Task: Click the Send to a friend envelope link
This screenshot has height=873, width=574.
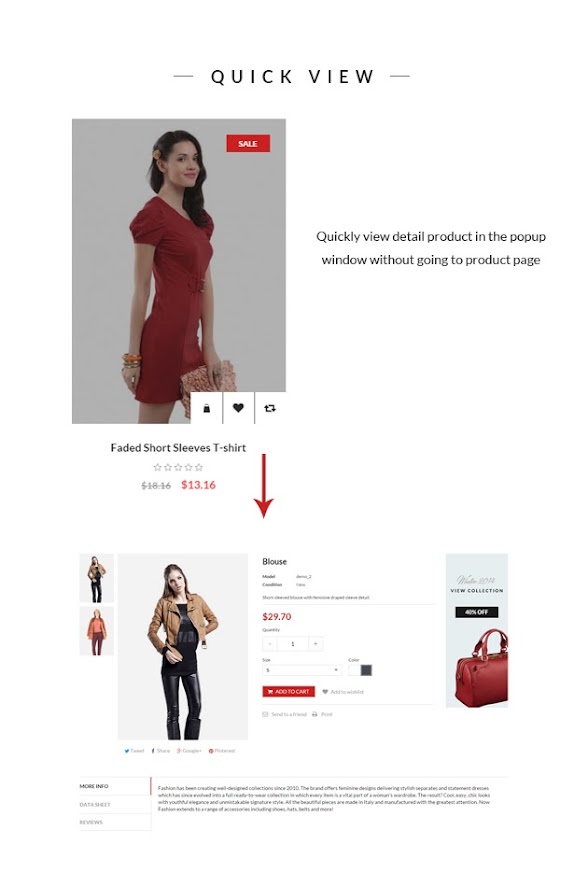Action: tap(284, 714)
